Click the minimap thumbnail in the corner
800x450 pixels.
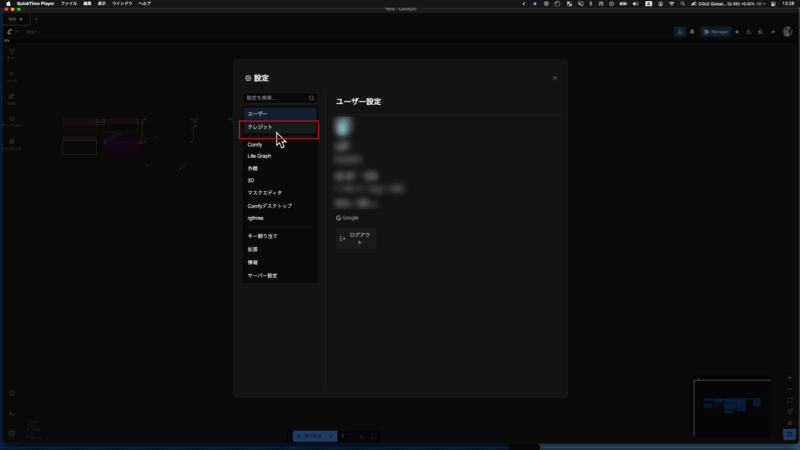coord(732,406)
